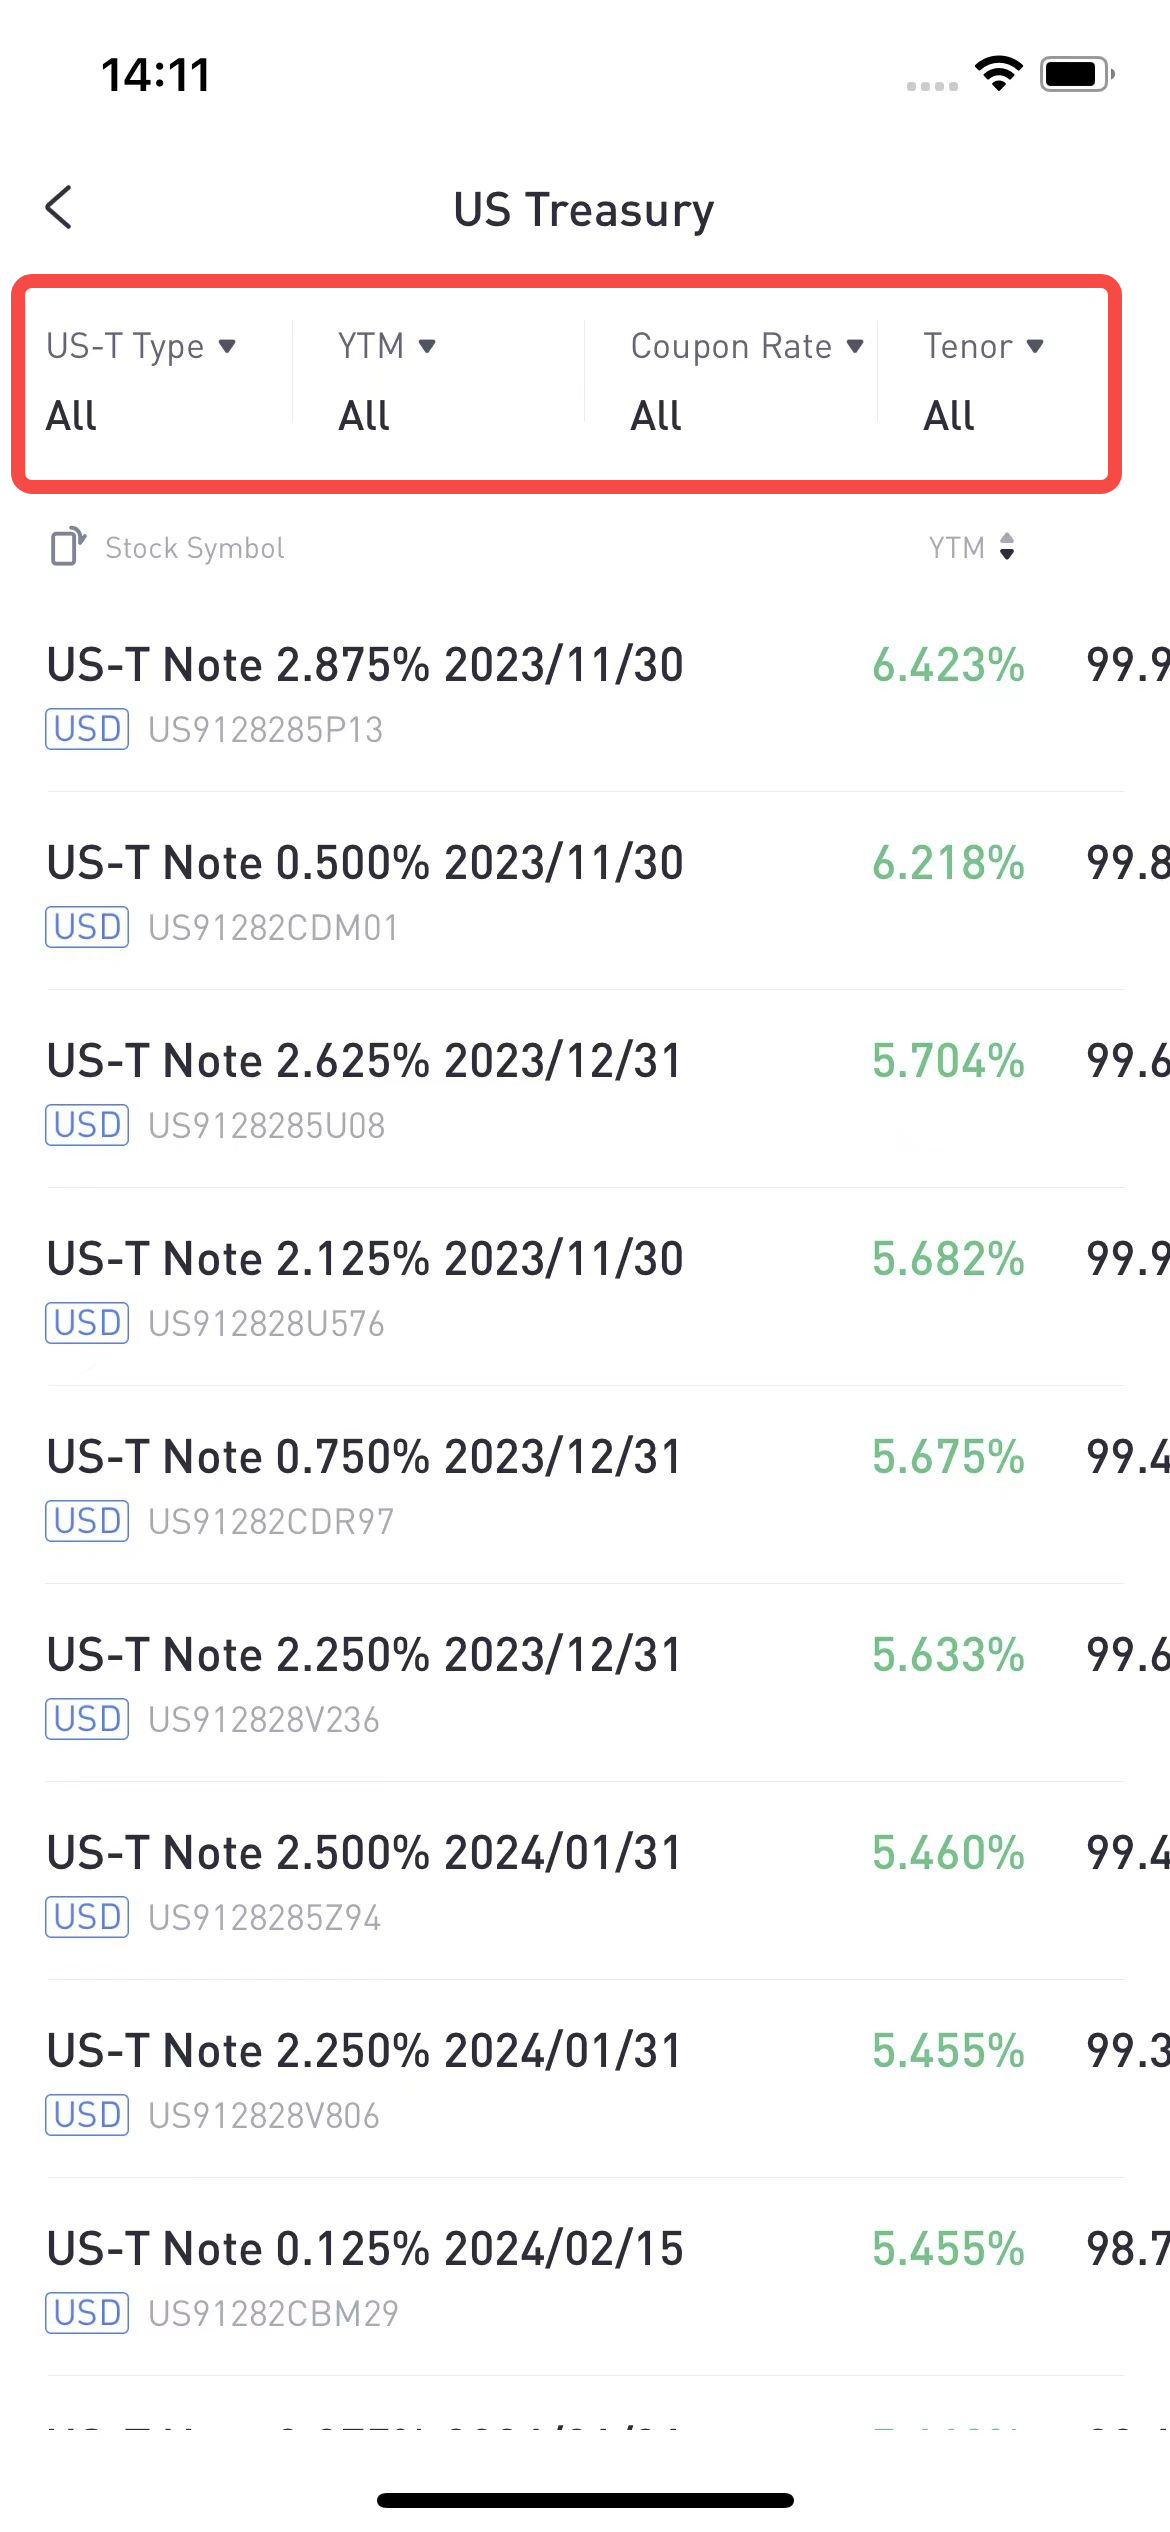
Task: Select US-T Note 2.875% 2023/11/30 row
Action: click(x=585, y=694)
